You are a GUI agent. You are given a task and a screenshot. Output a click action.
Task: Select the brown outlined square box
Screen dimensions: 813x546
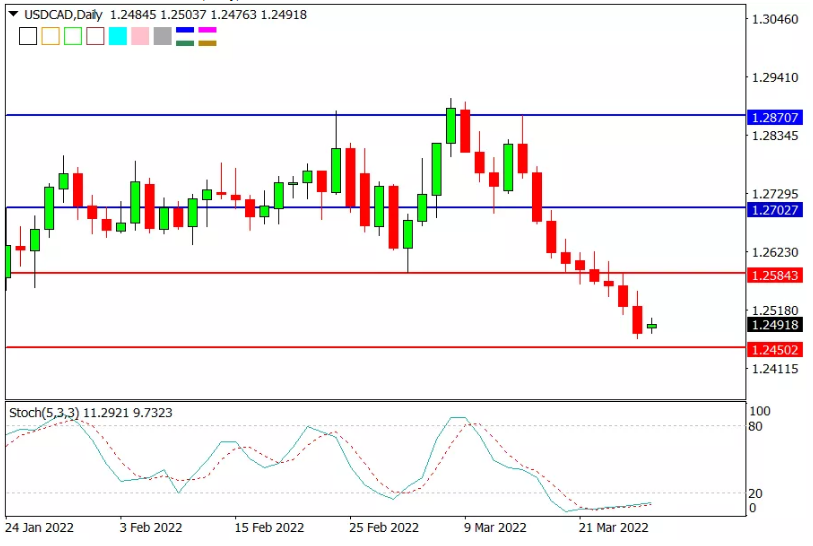click(x=95, y=36)
